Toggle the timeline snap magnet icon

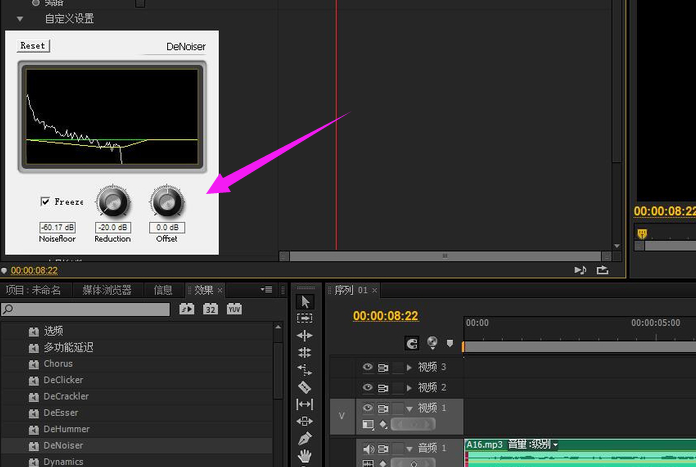coord(412,343)
